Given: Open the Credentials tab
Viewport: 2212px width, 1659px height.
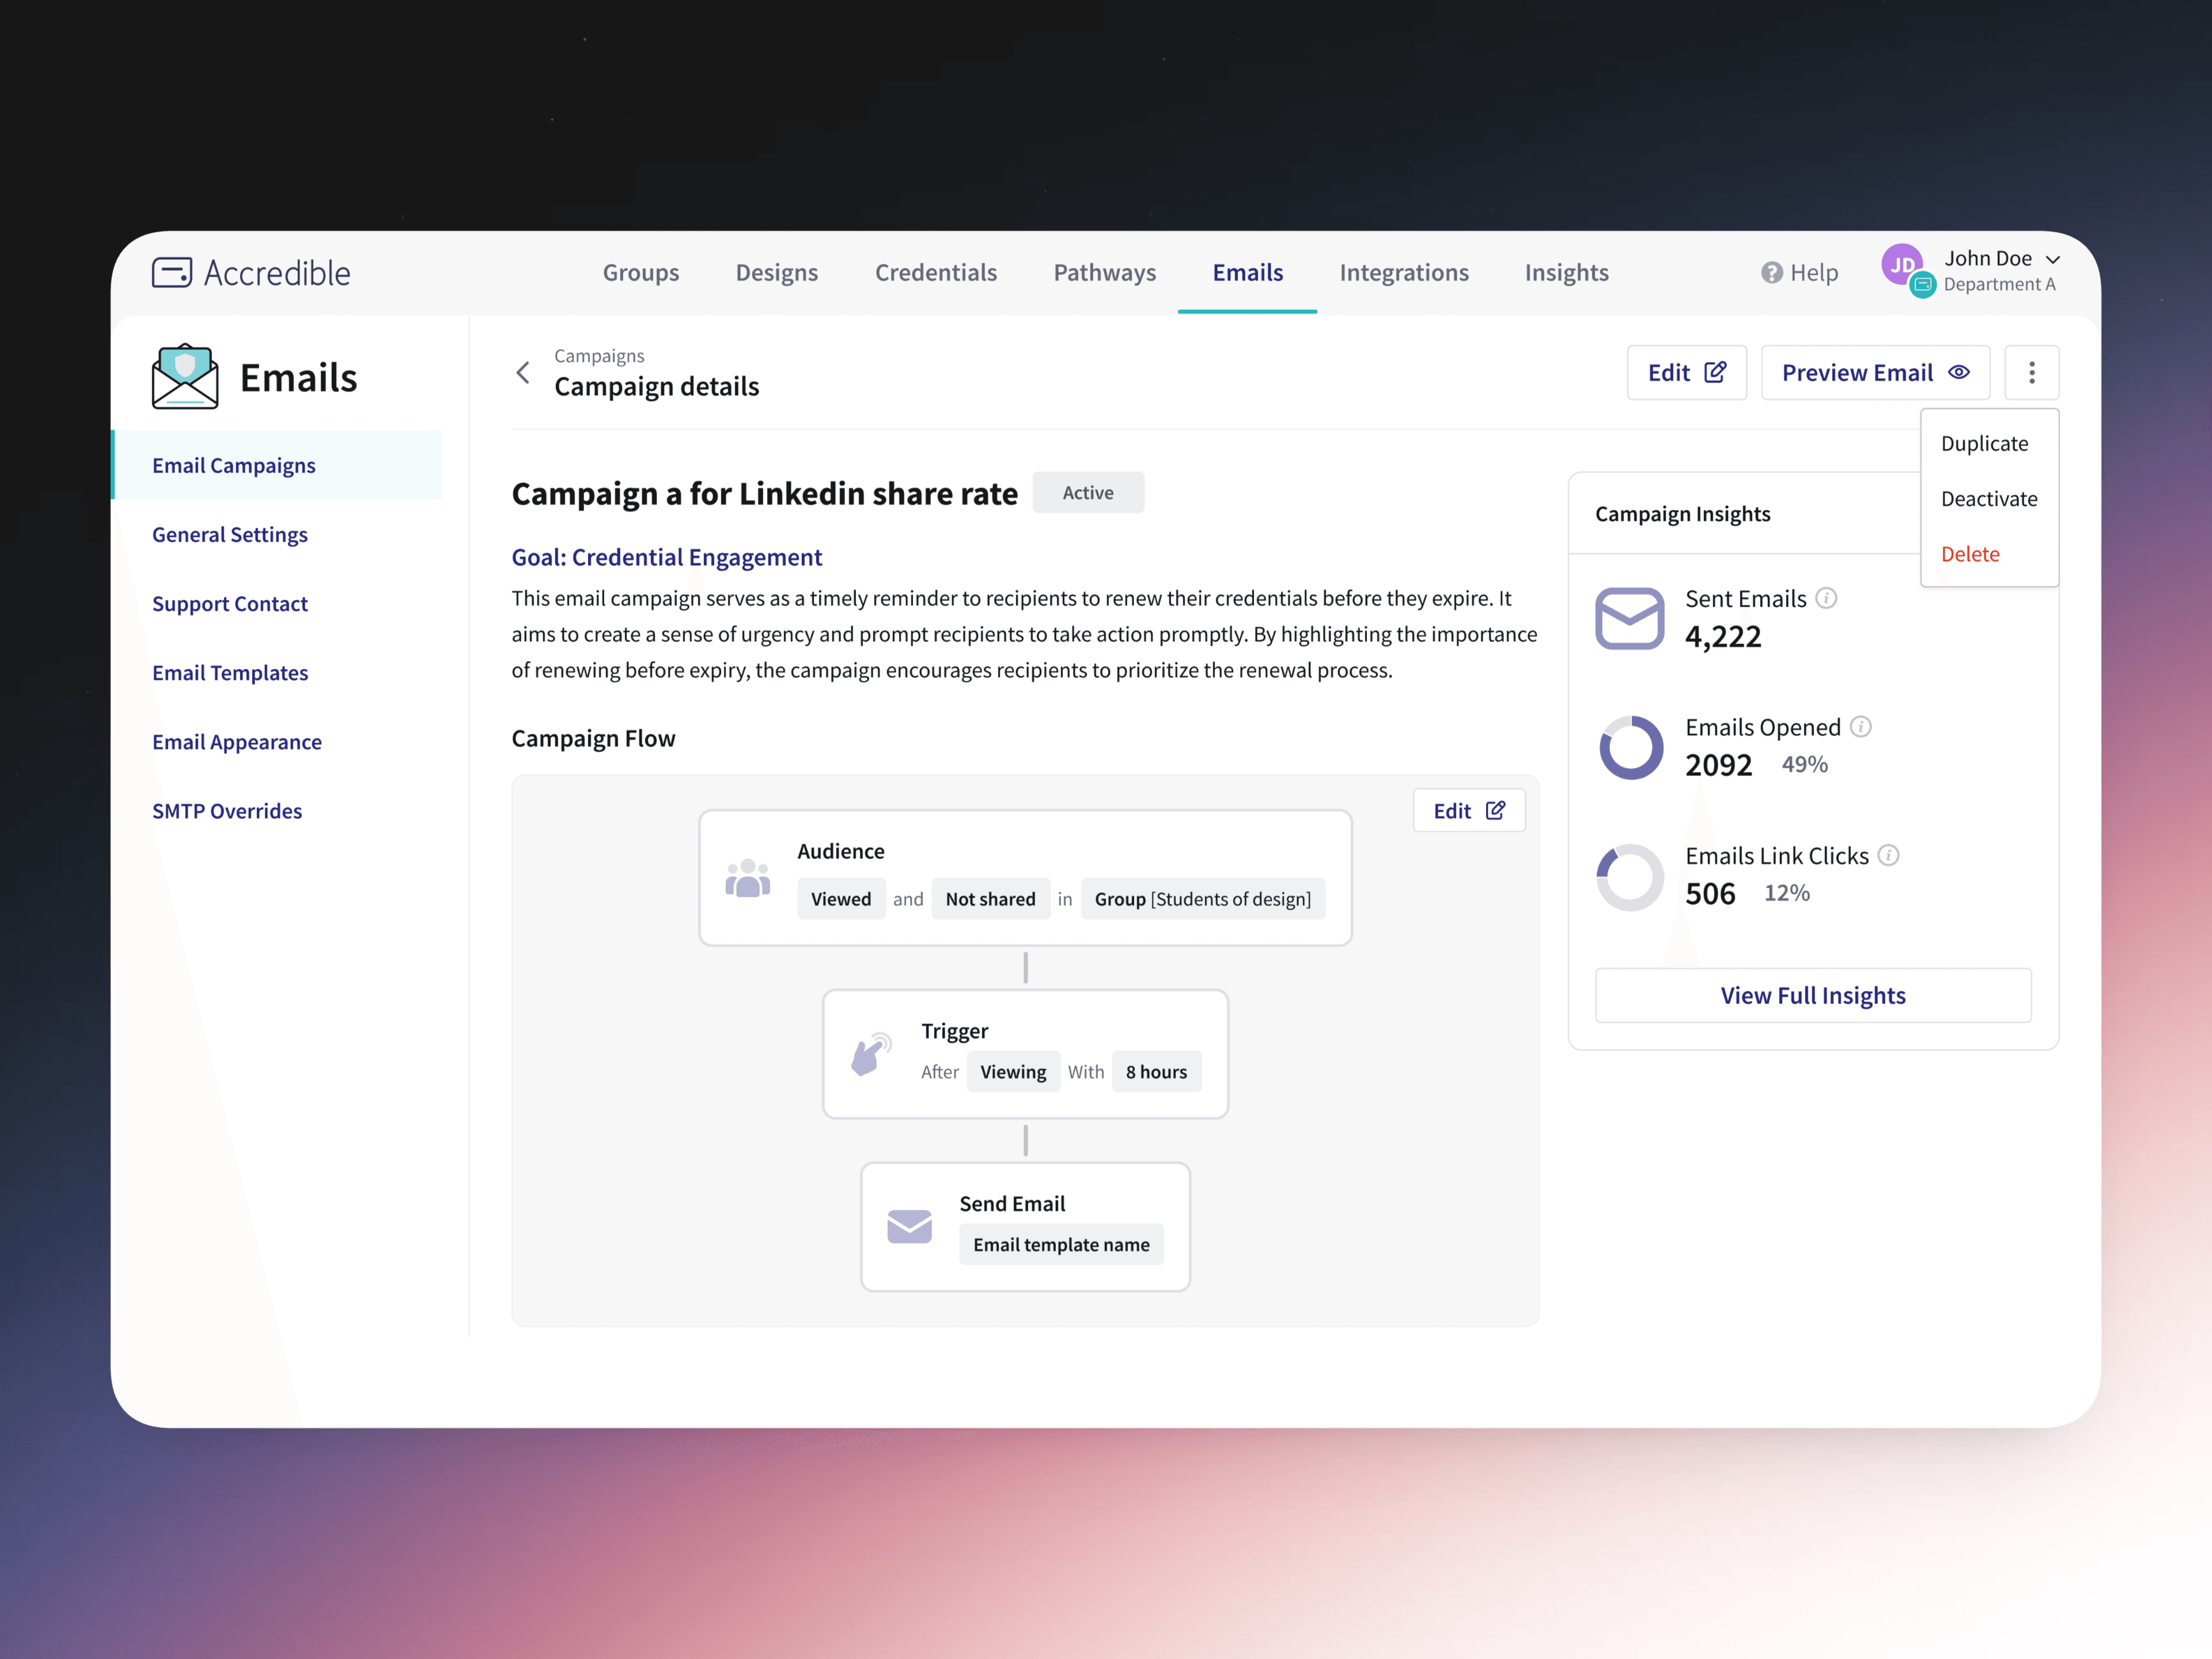Looking at the screenshot, I should (x=935, y=273).
